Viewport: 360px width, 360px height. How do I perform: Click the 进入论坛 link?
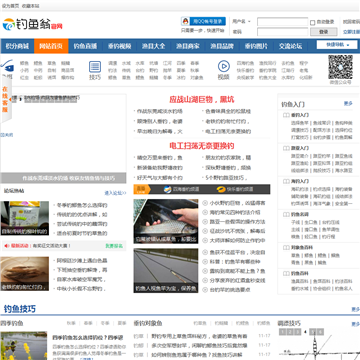[x=115, y=193]
